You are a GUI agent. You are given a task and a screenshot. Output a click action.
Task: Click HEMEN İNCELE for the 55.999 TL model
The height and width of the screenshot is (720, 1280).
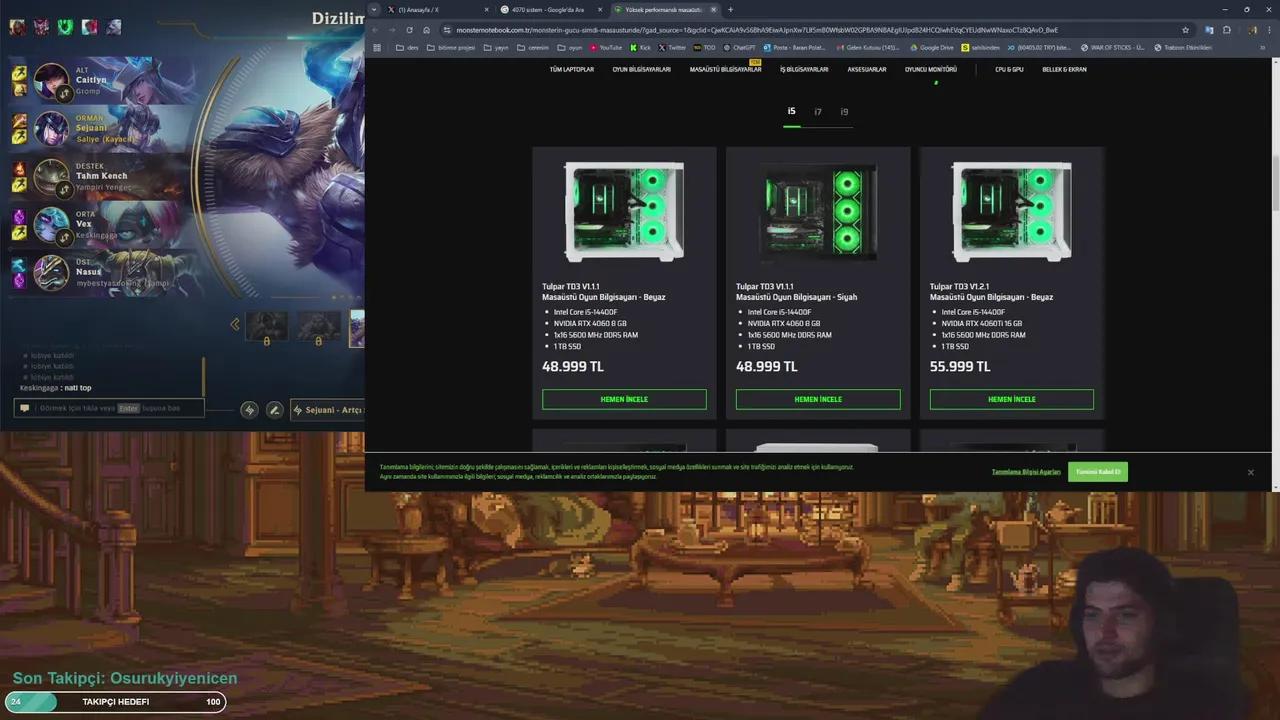[1012, 399]
